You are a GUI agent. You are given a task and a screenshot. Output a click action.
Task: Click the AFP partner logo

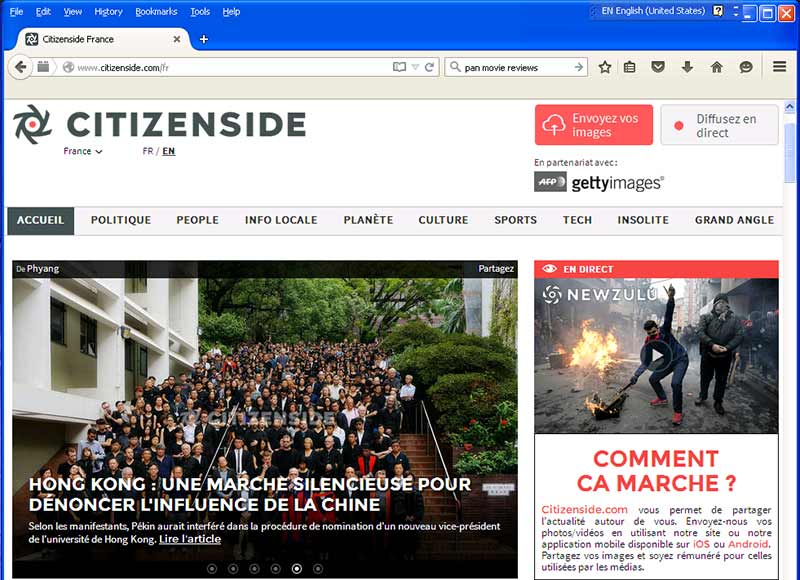tap(550, 182)
